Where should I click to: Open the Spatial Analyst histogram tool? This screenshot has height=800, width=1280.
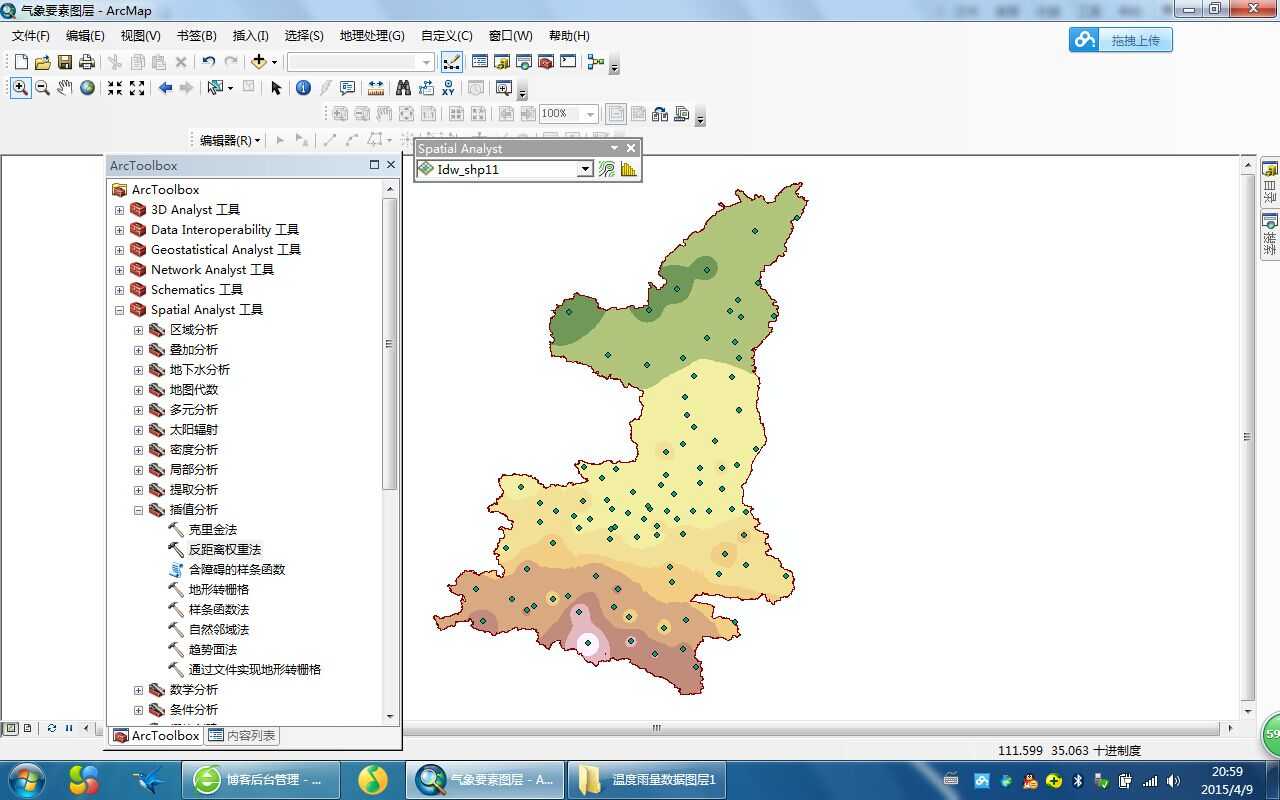(628, 170)
